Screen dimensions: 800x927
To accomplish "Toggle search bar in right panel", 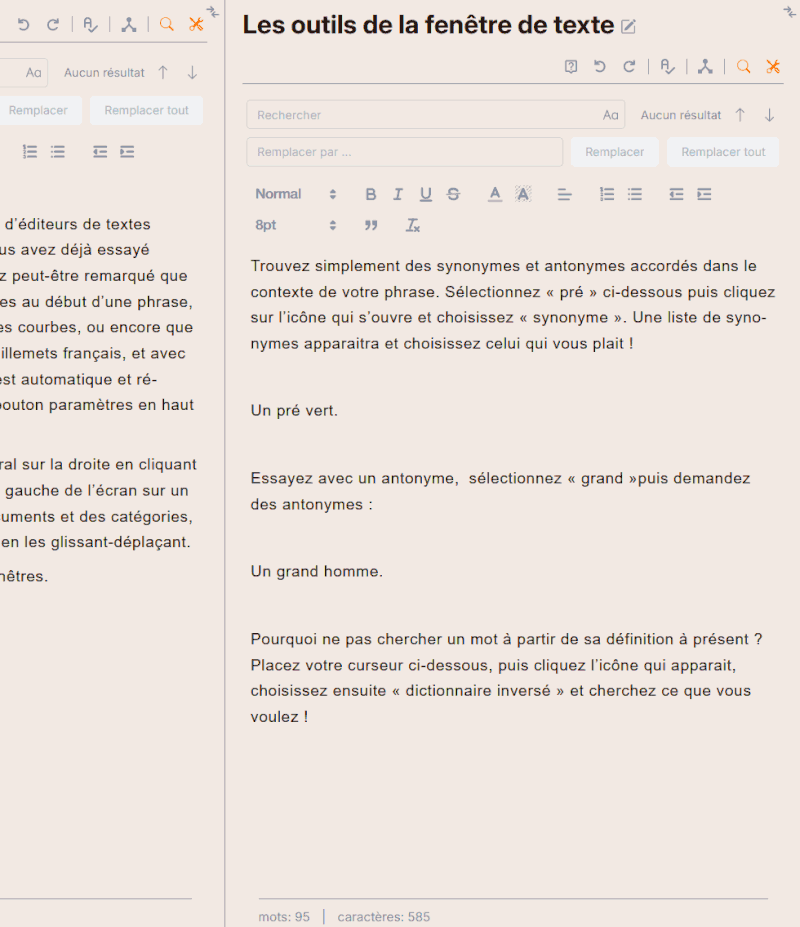I will [743, 67].
